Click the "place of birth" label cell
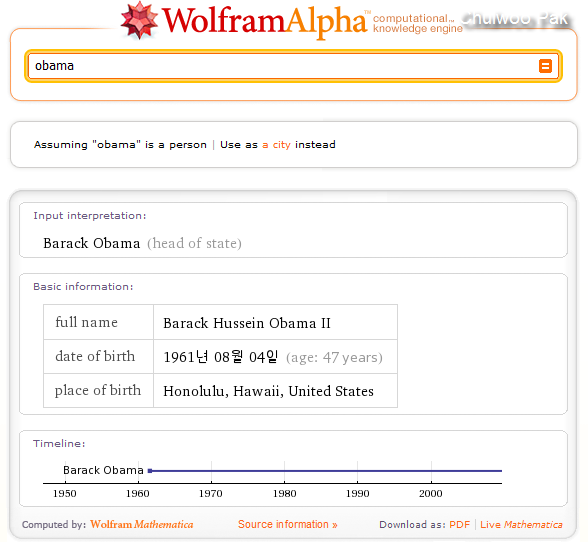The image size is (588, 542). tap(98, 390)
